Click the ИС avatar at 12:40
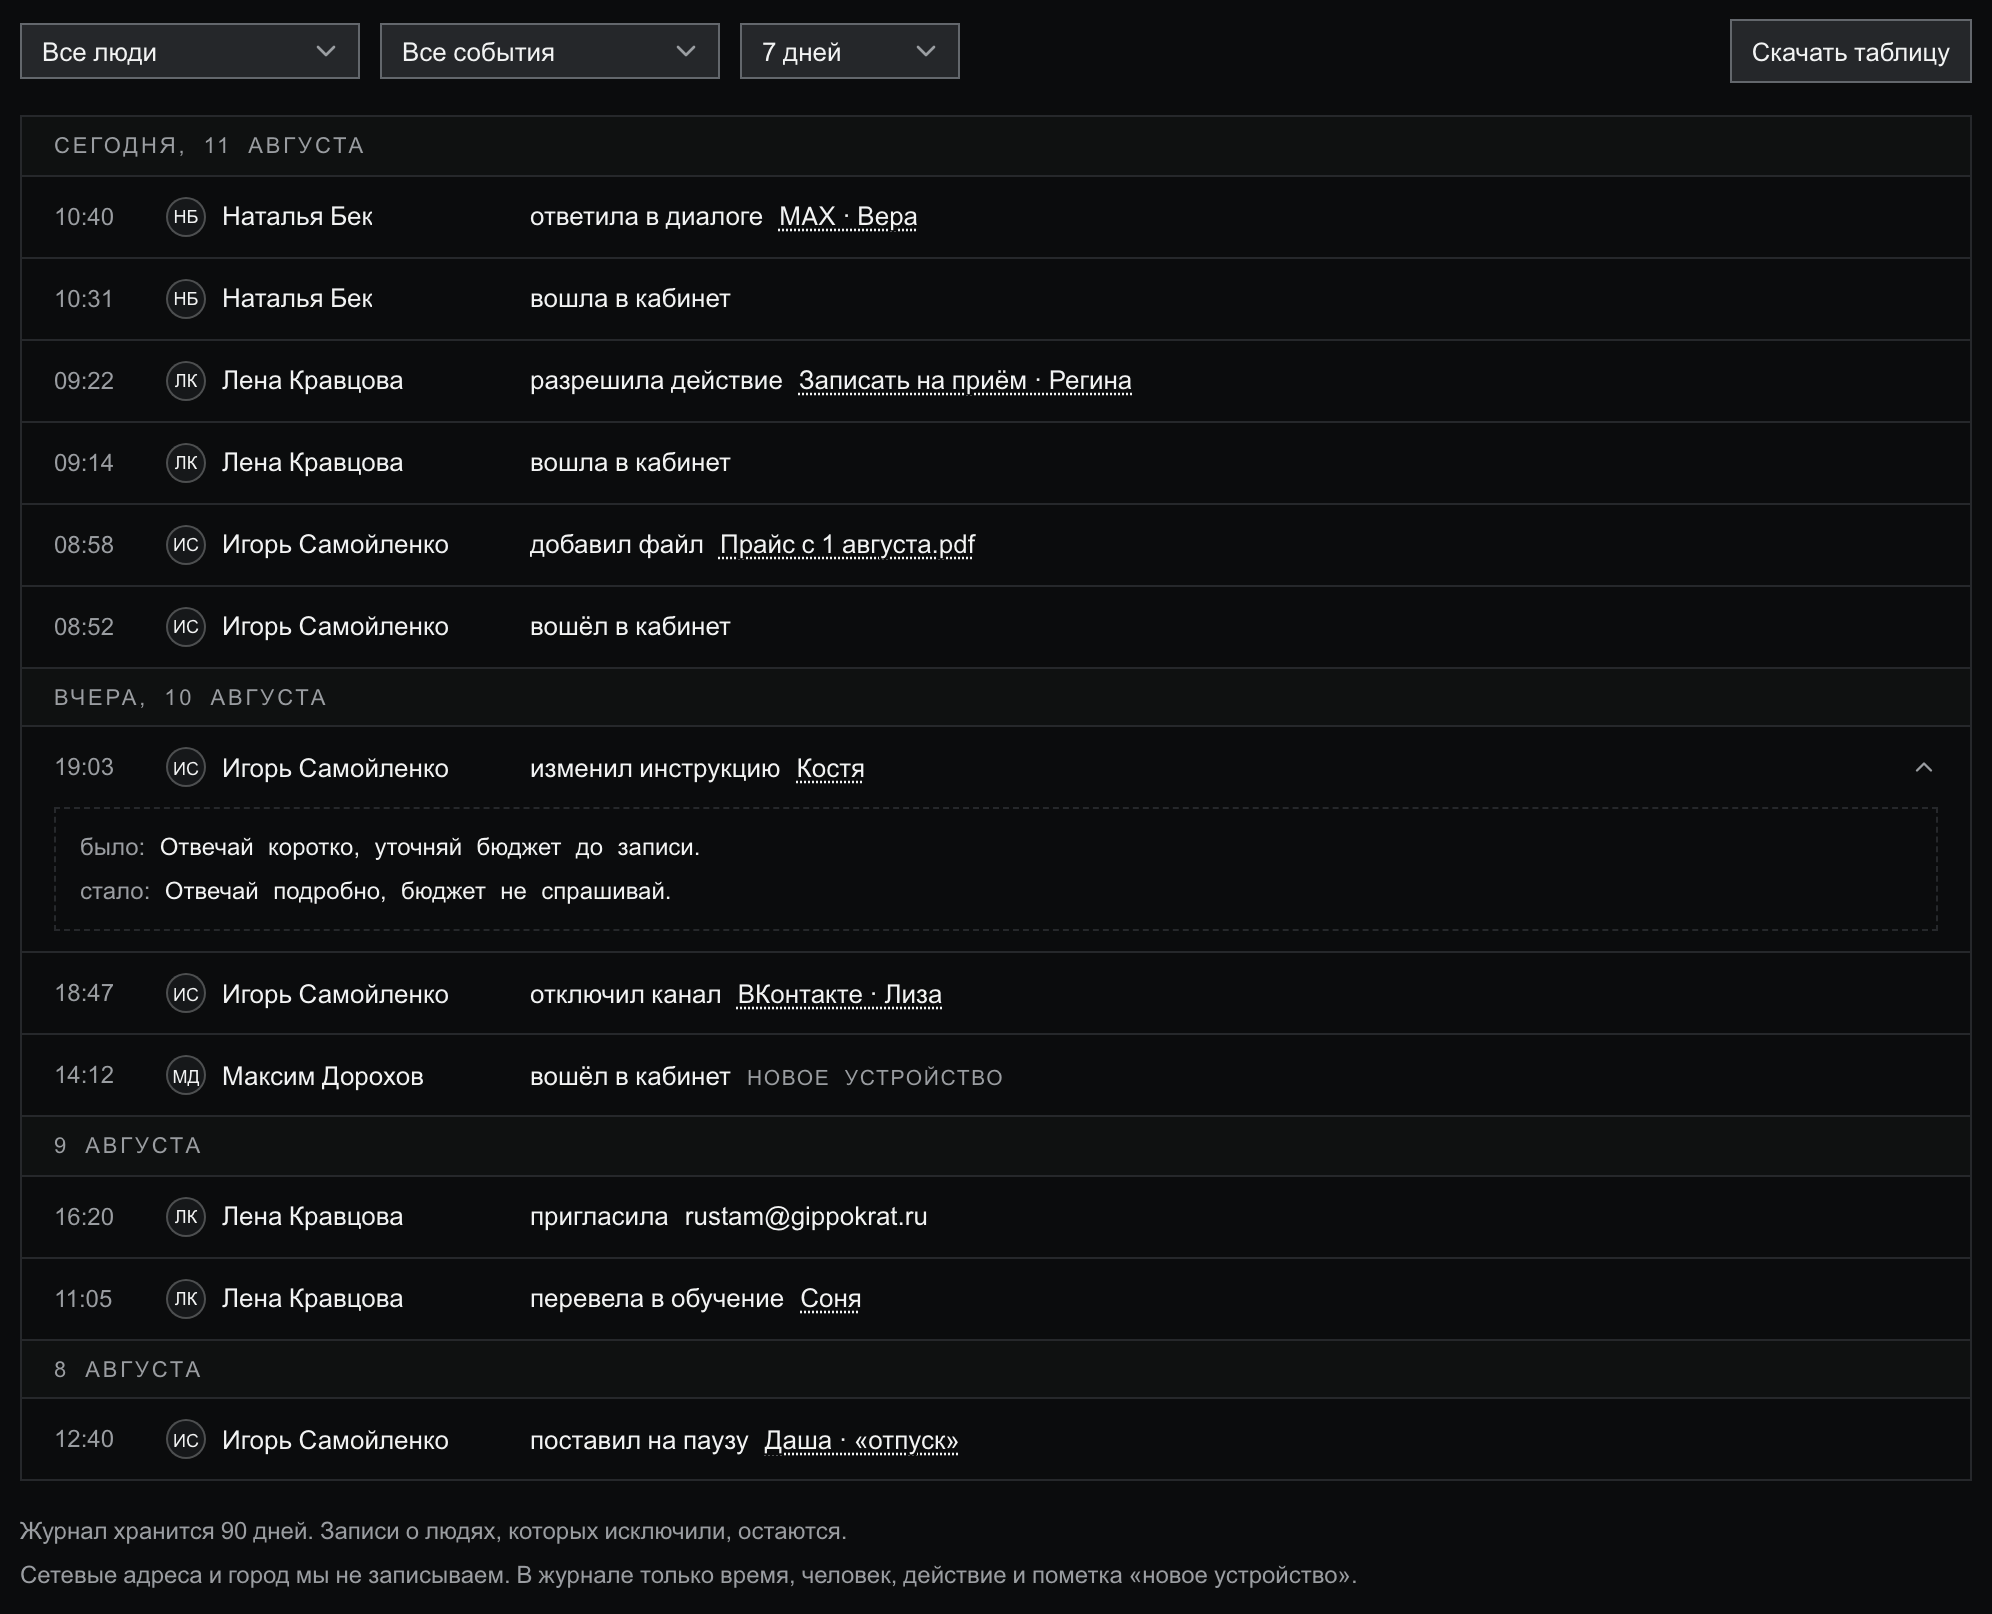The height and width of the screenshot is (1614, 1992). tap(186, 1440)
